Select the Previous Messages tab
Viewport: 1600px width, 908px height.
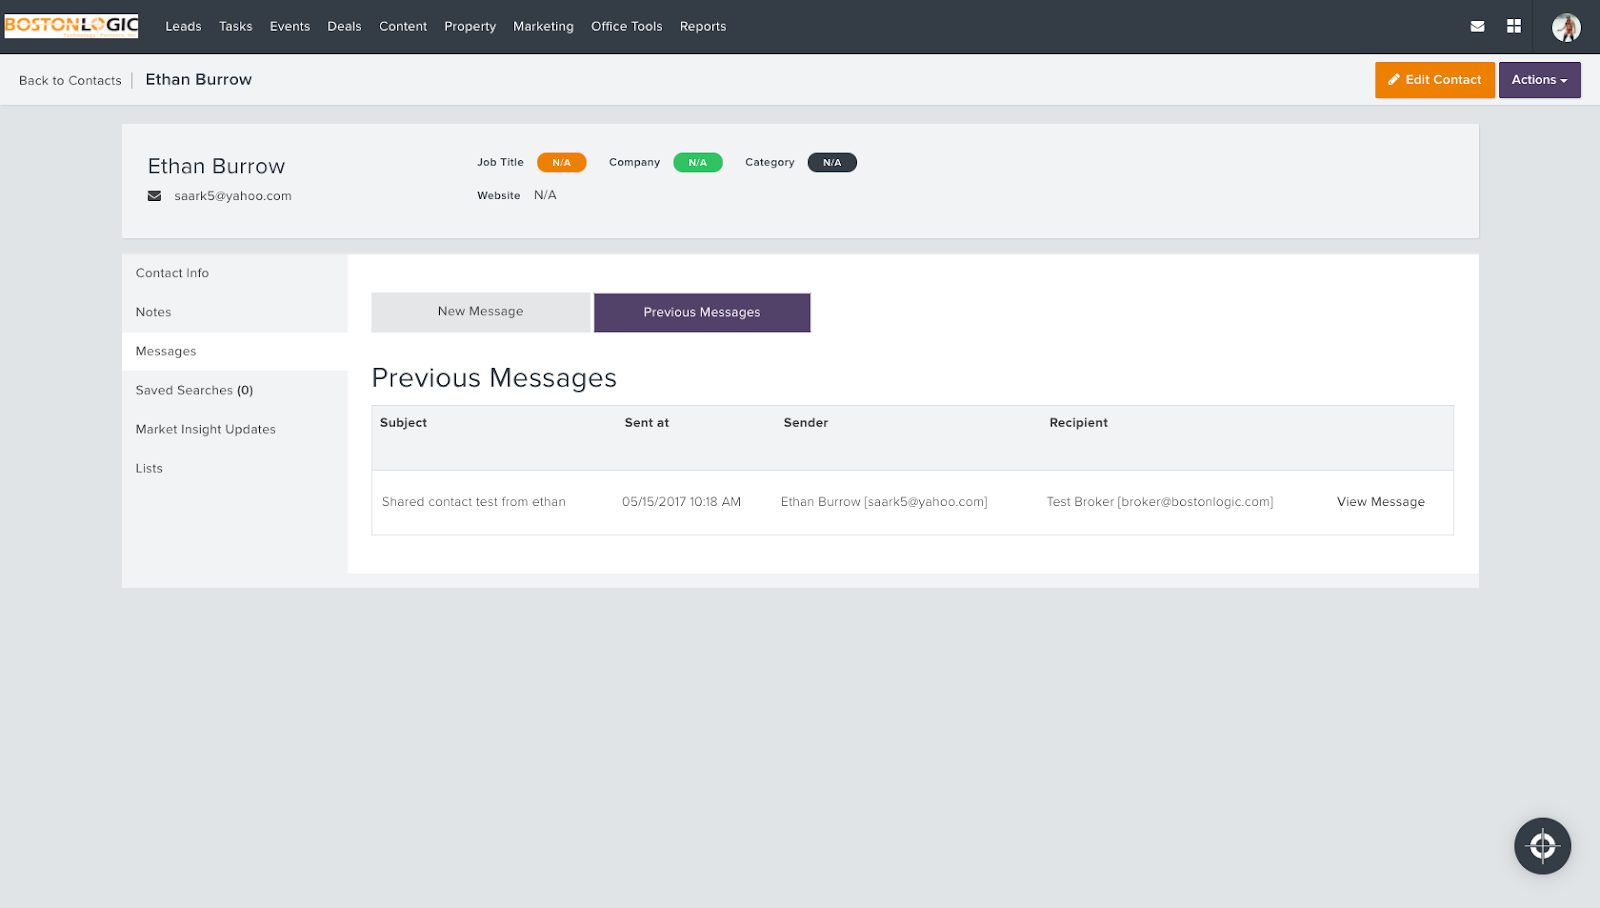pyautogui.click(x=702, y=312)
